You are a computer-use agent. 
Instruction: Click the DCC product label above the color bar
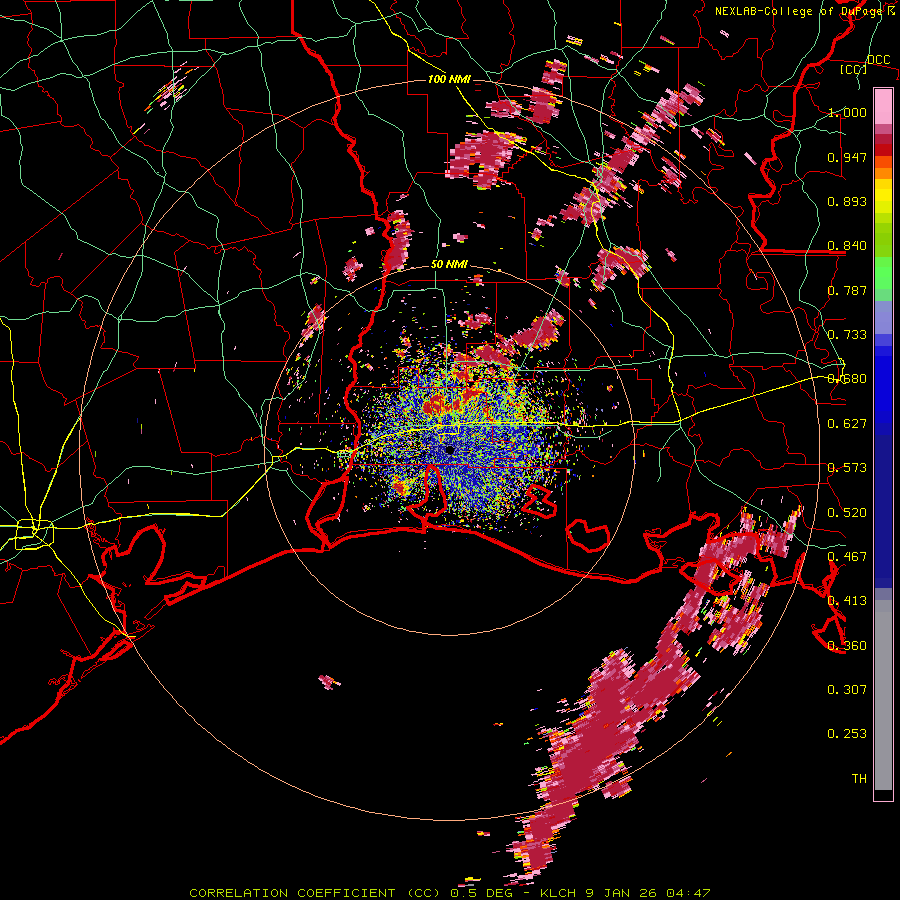[879, 59]
